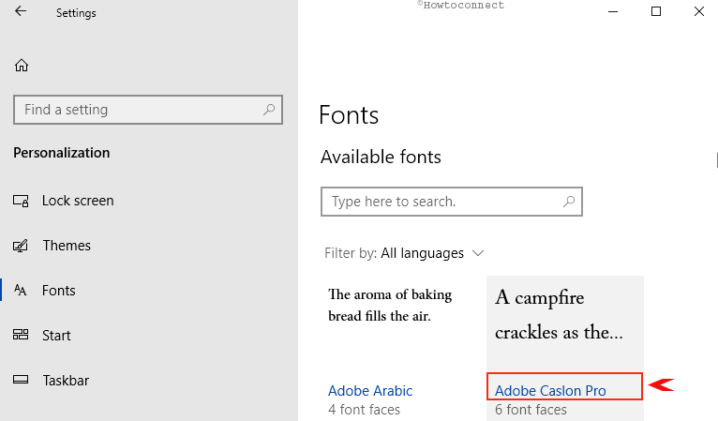Select Fonts in Personalization menu
718x421 pixels.
(59, 290)
